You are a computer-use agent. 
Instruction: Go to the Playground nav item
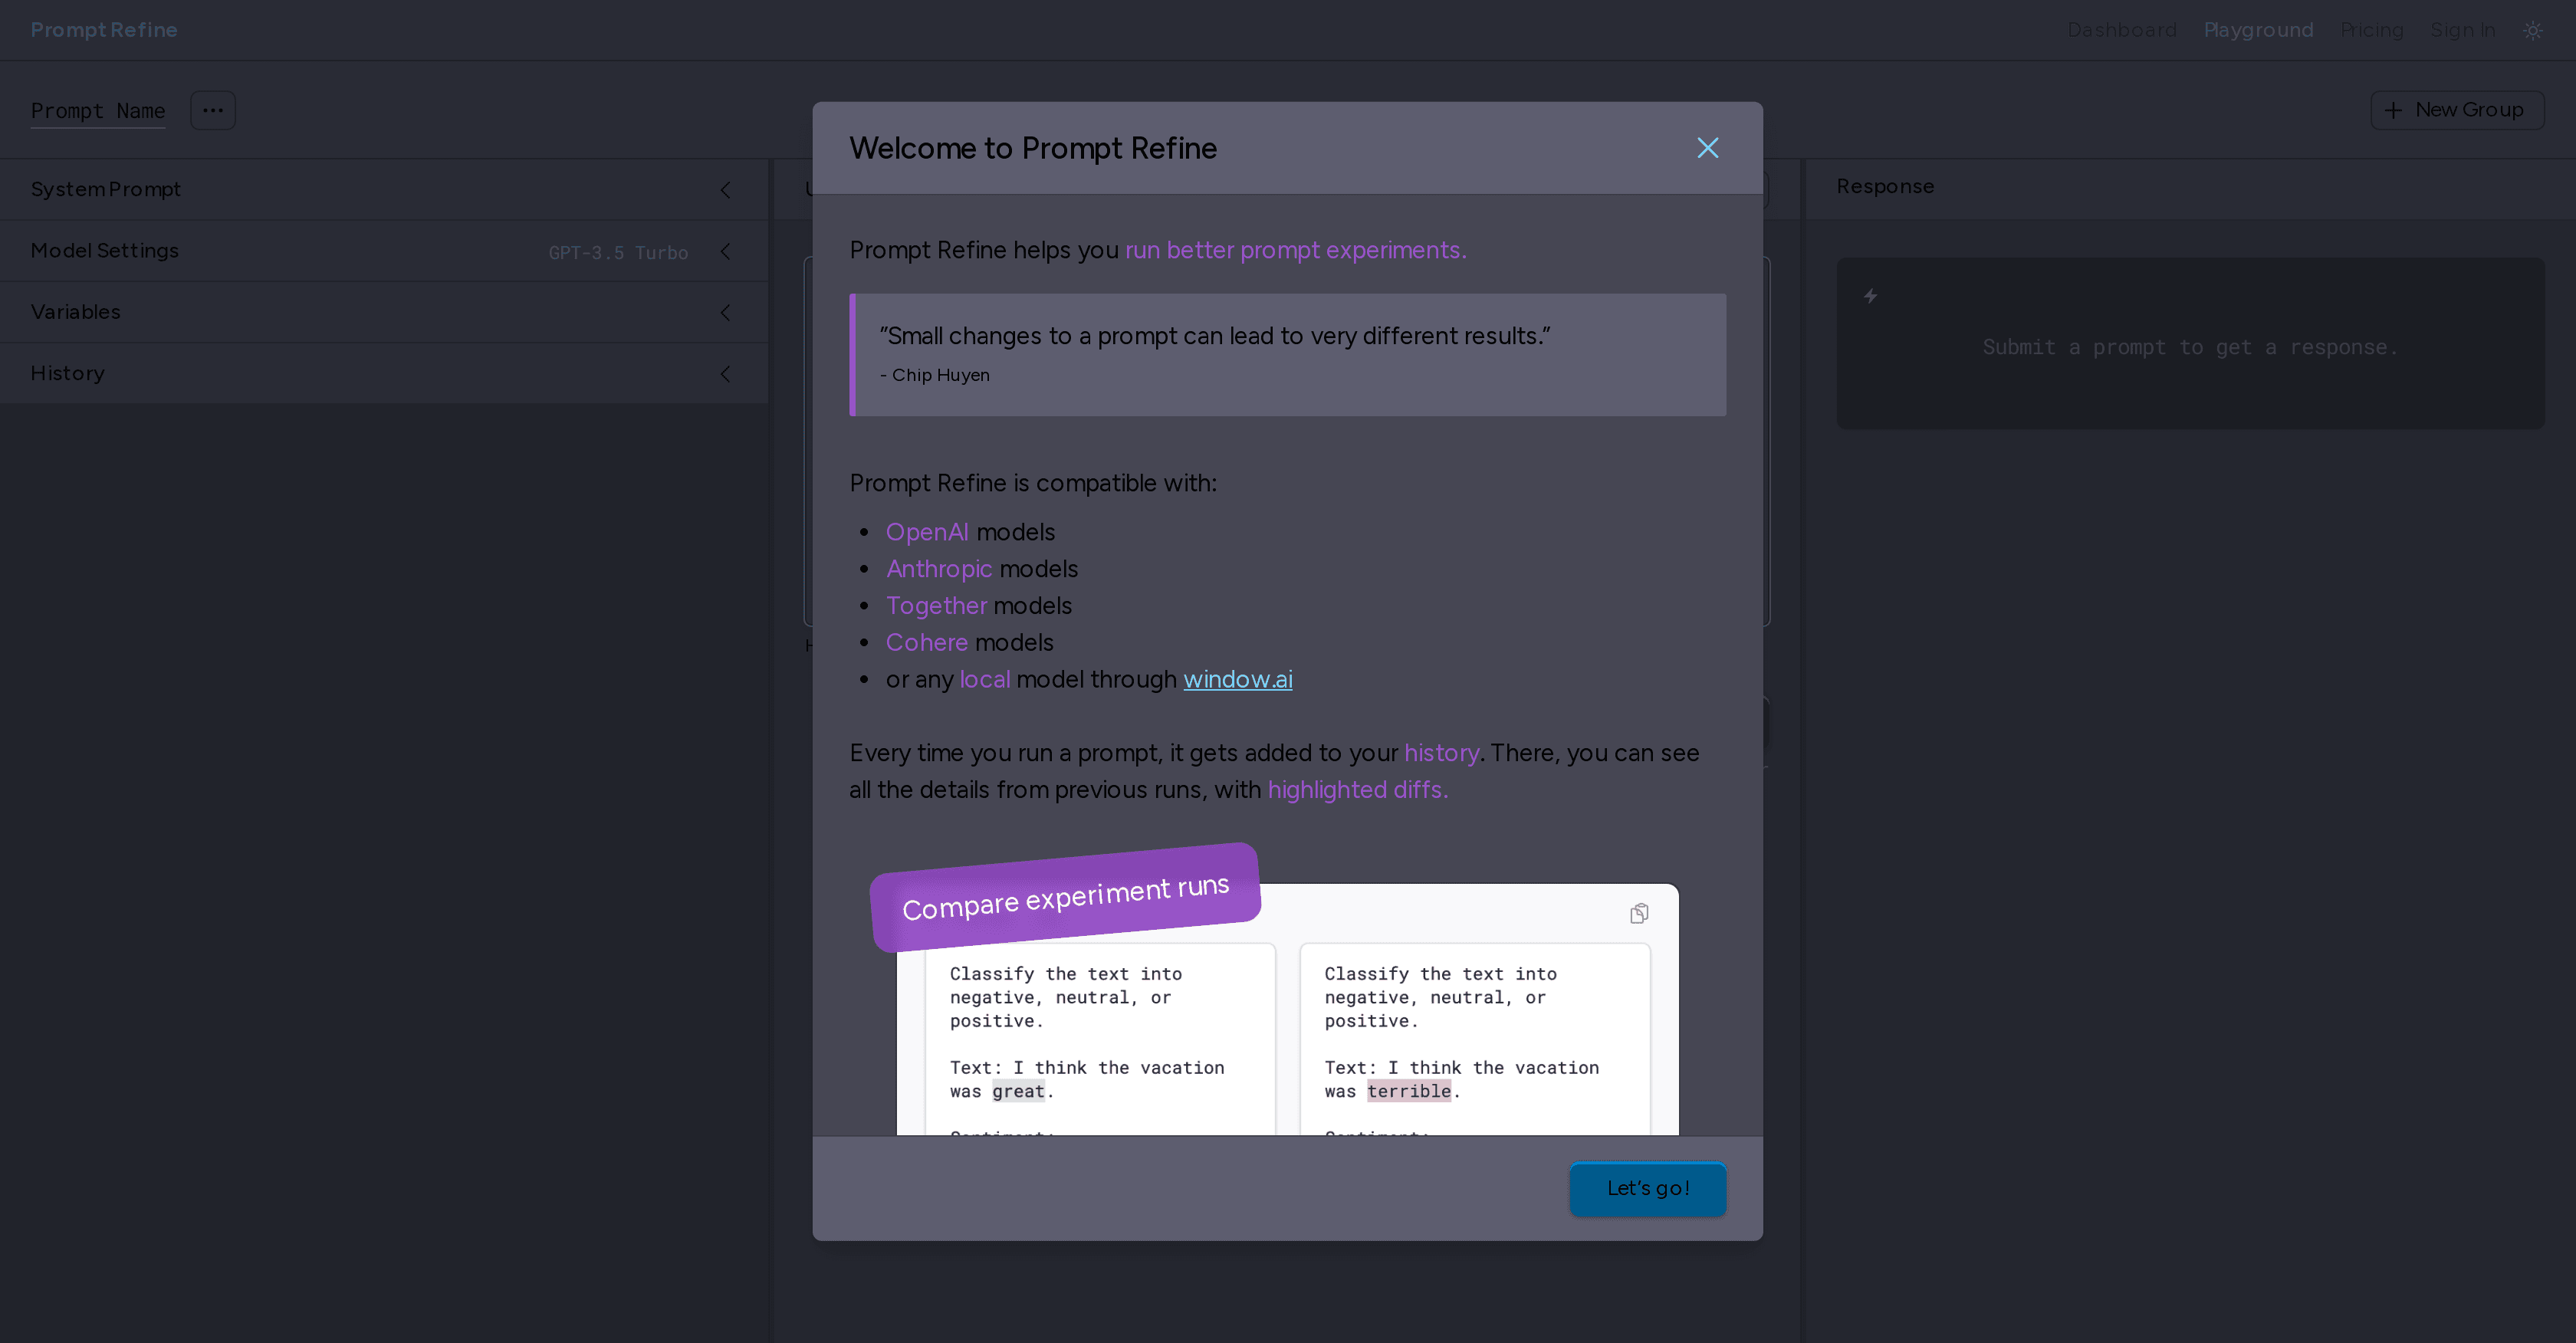tap(2258, 30)
